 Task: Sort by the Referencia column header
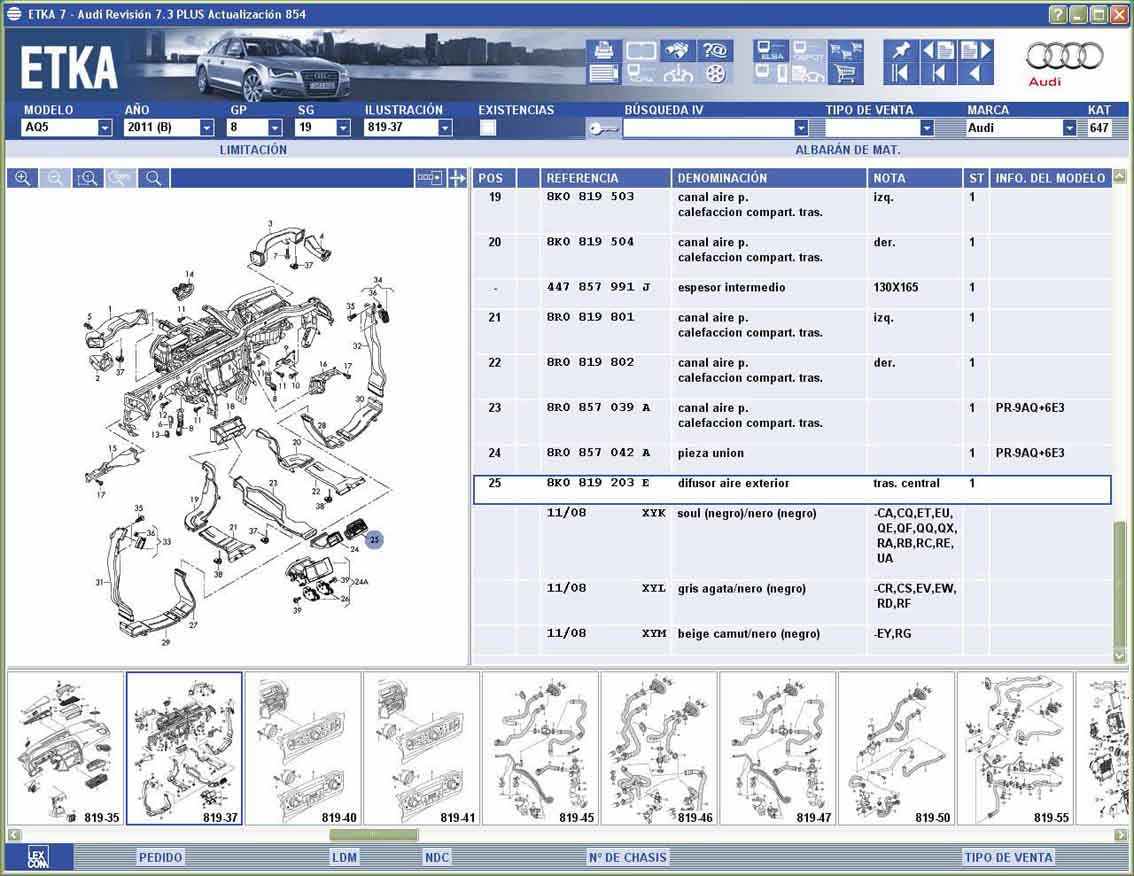coord(605,178)
